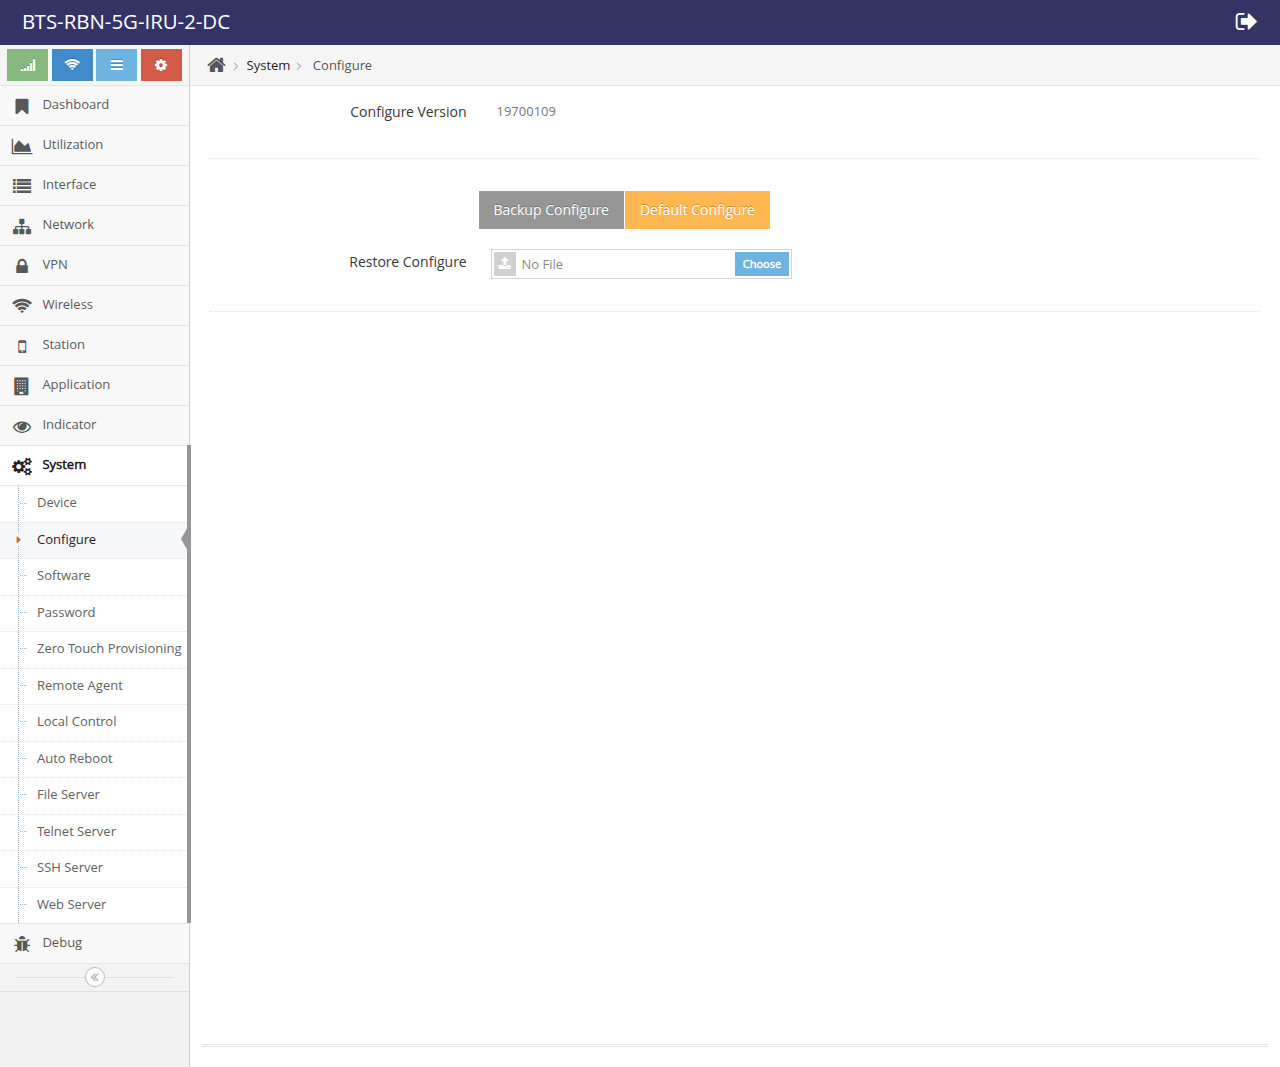This screenshot has height=1067, width=1280.
Task: Open the Auto Reboot submenu item
Action: [x=94, y=759]
